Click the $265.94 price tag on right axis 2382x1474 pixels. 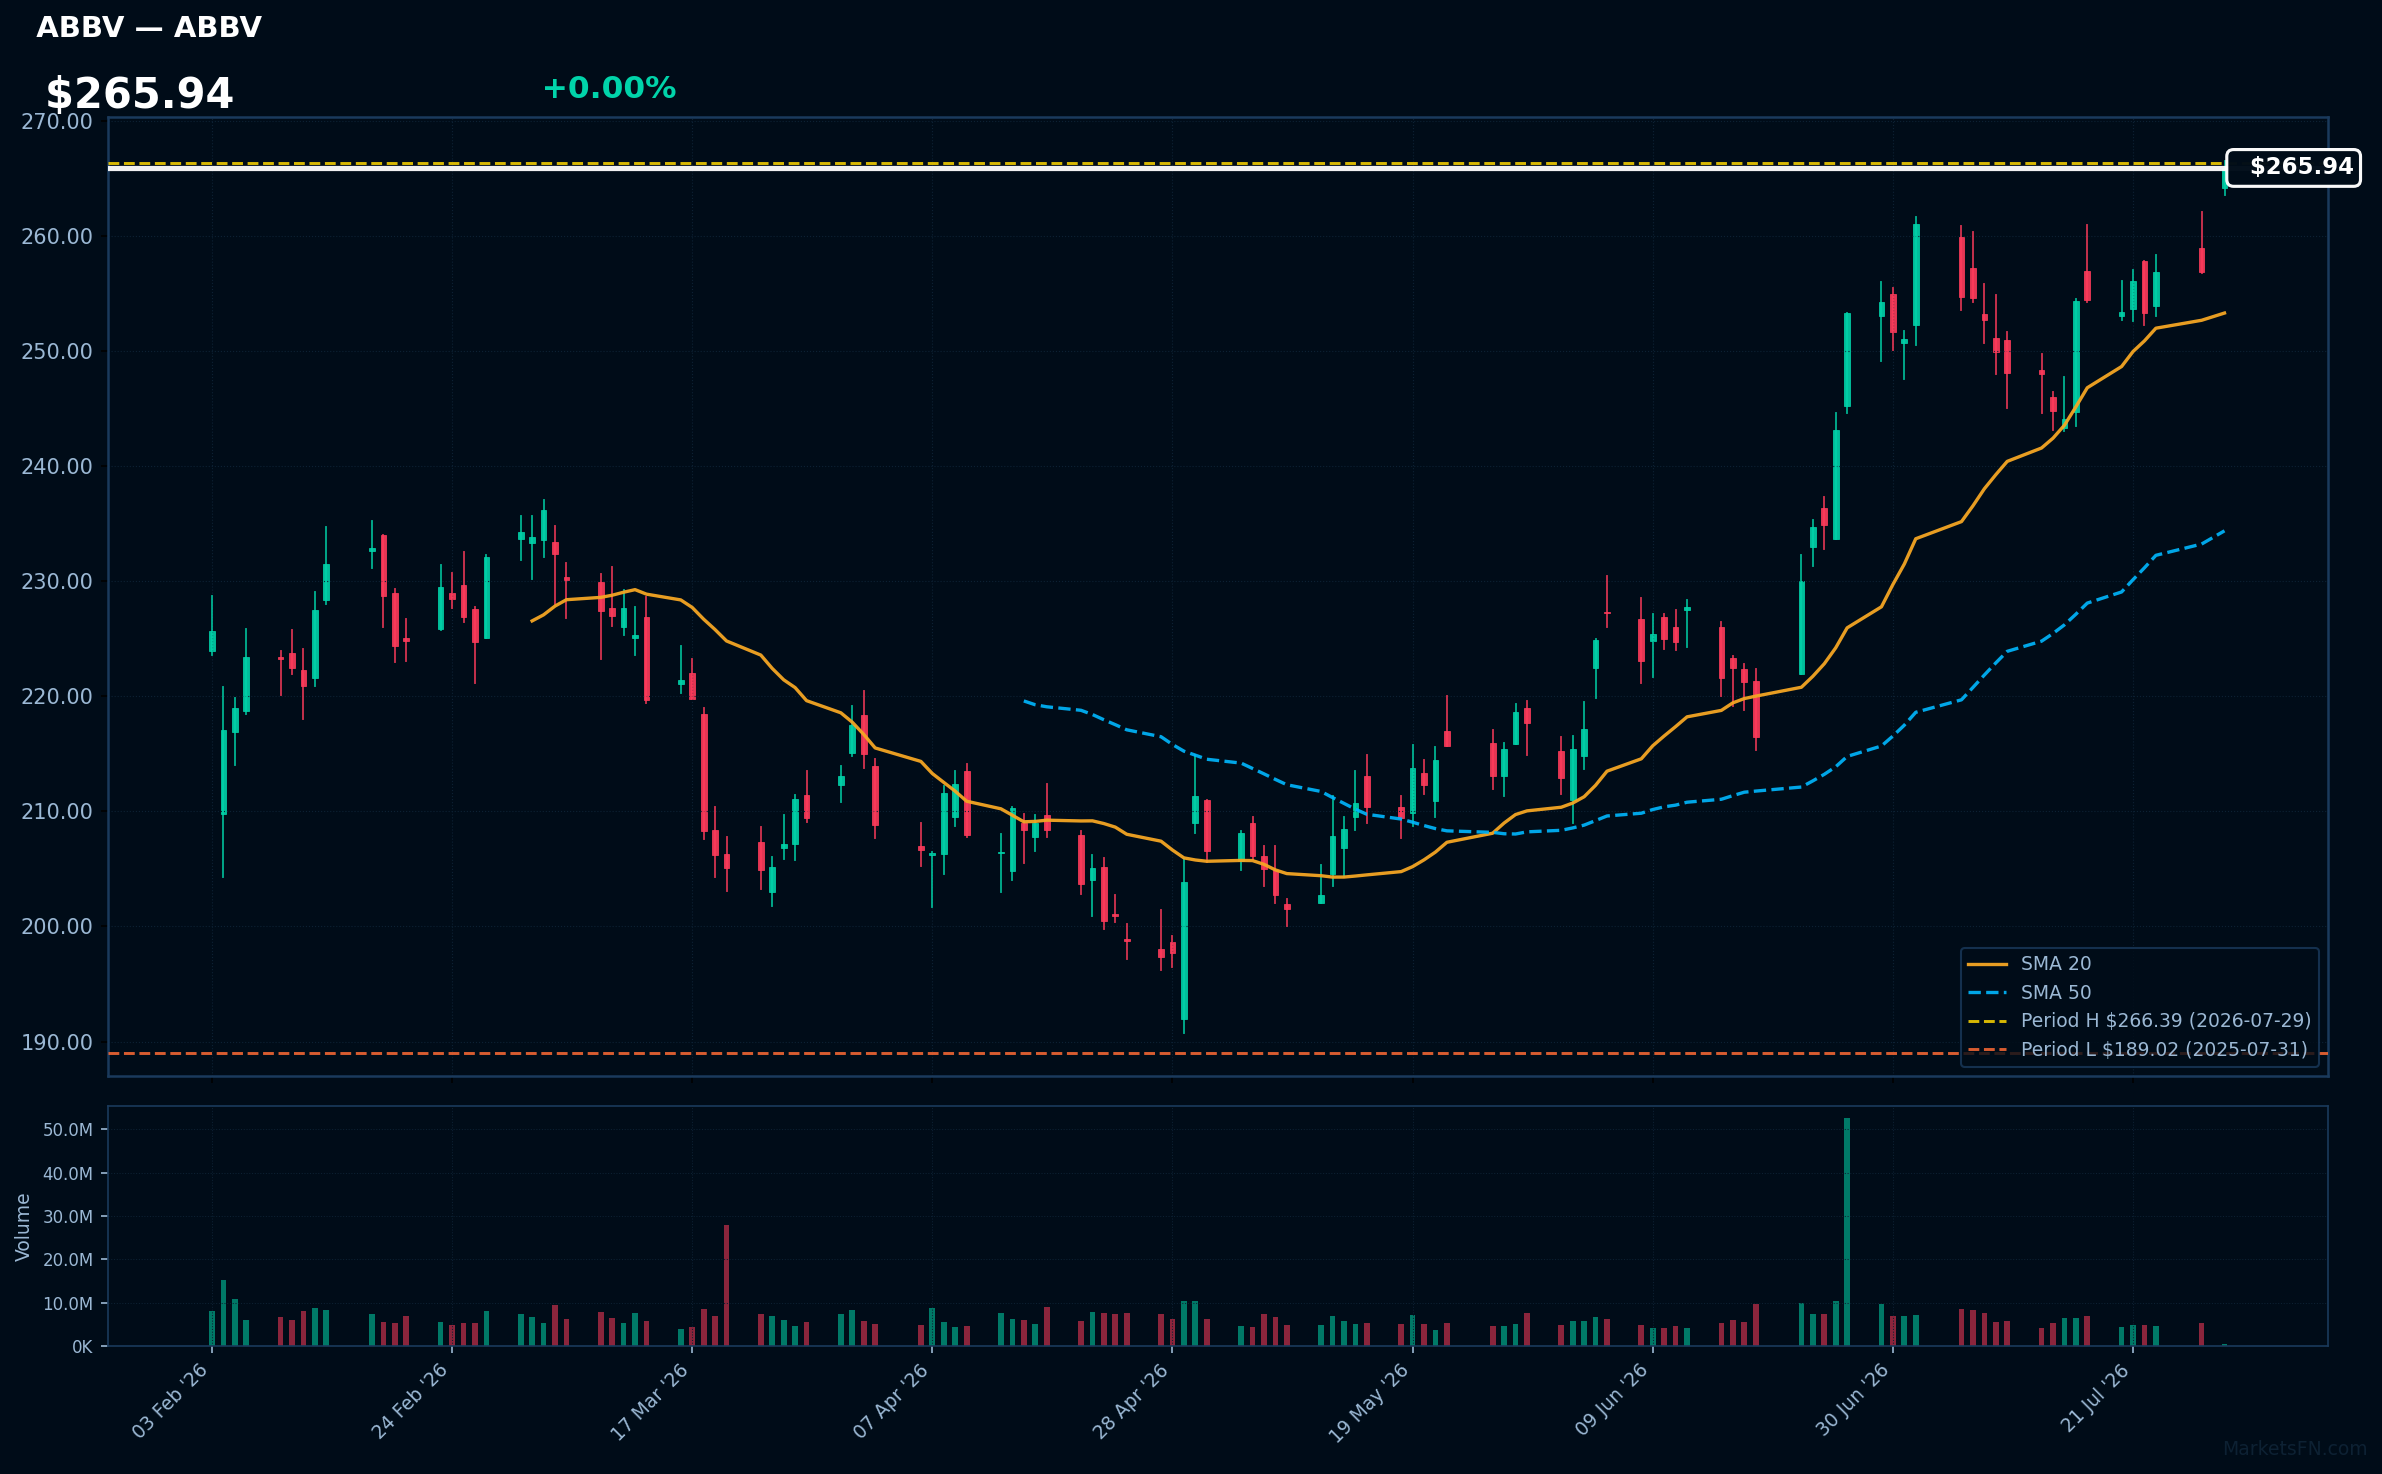2293,167
